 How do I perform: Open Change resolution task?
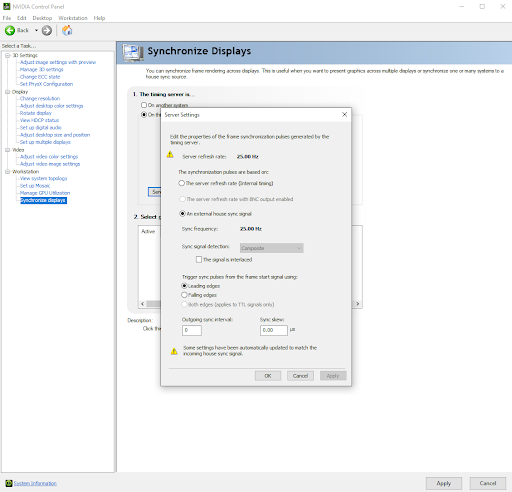(40, 98)
